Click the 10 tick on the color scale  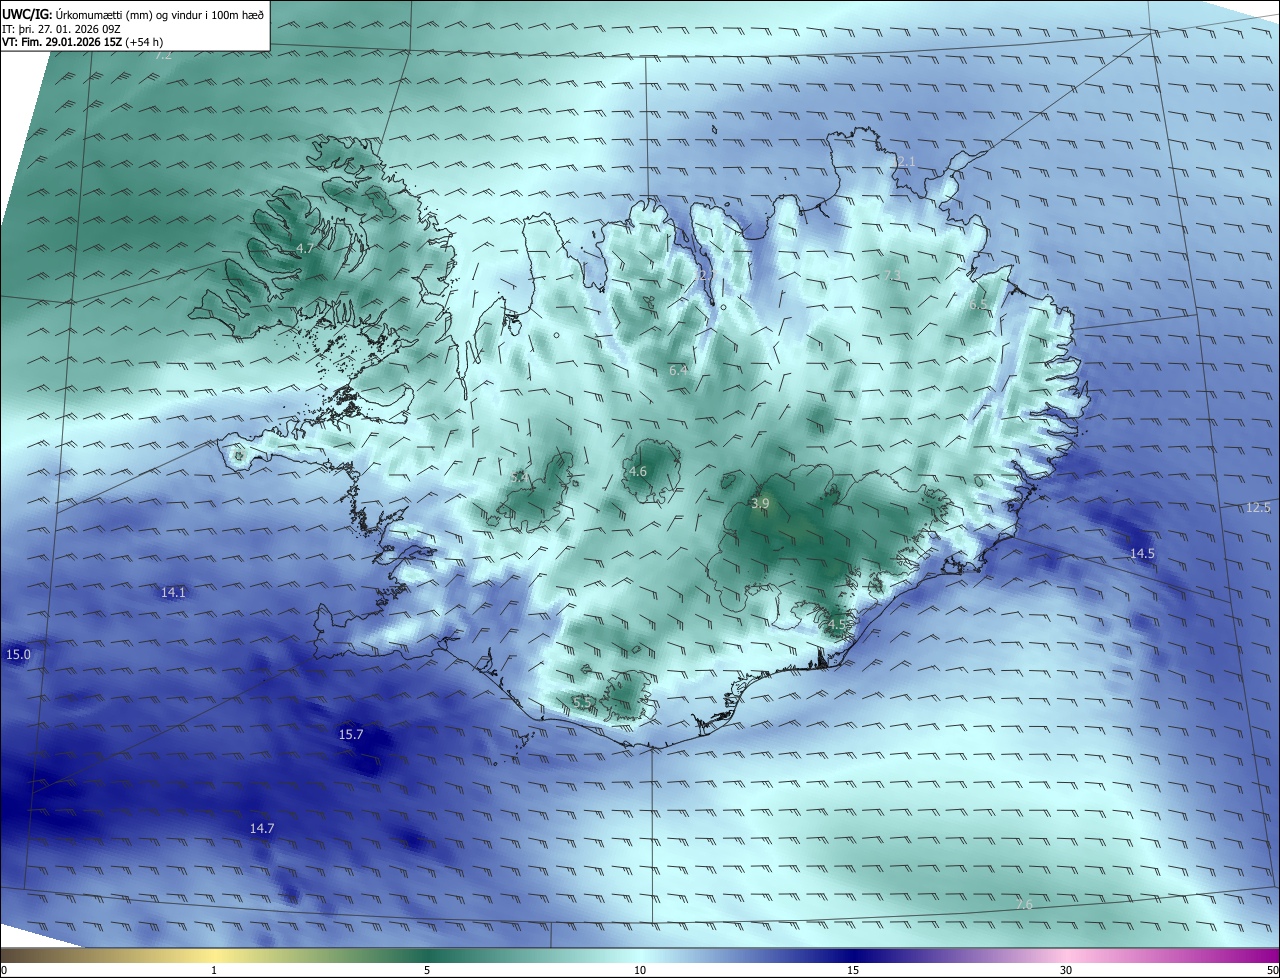coord(640,970)
